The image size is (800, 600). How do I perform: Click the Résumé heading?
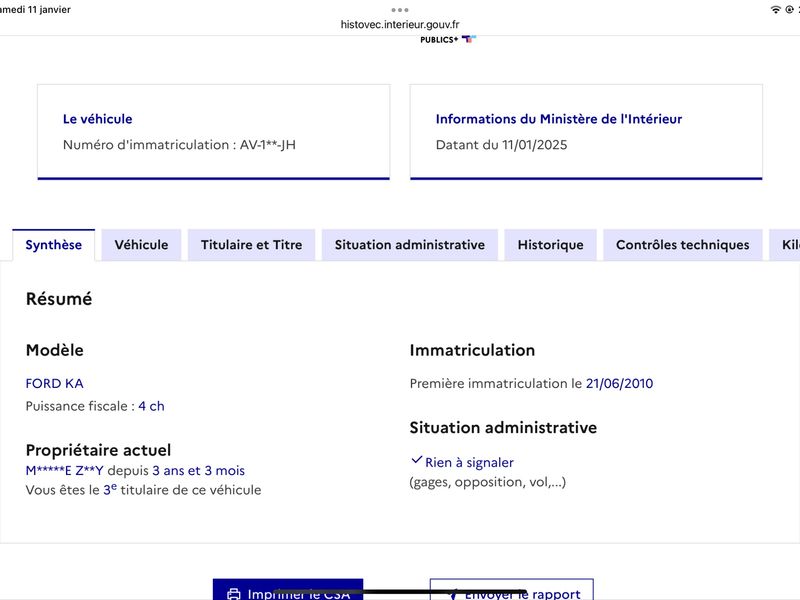[59, 299]
